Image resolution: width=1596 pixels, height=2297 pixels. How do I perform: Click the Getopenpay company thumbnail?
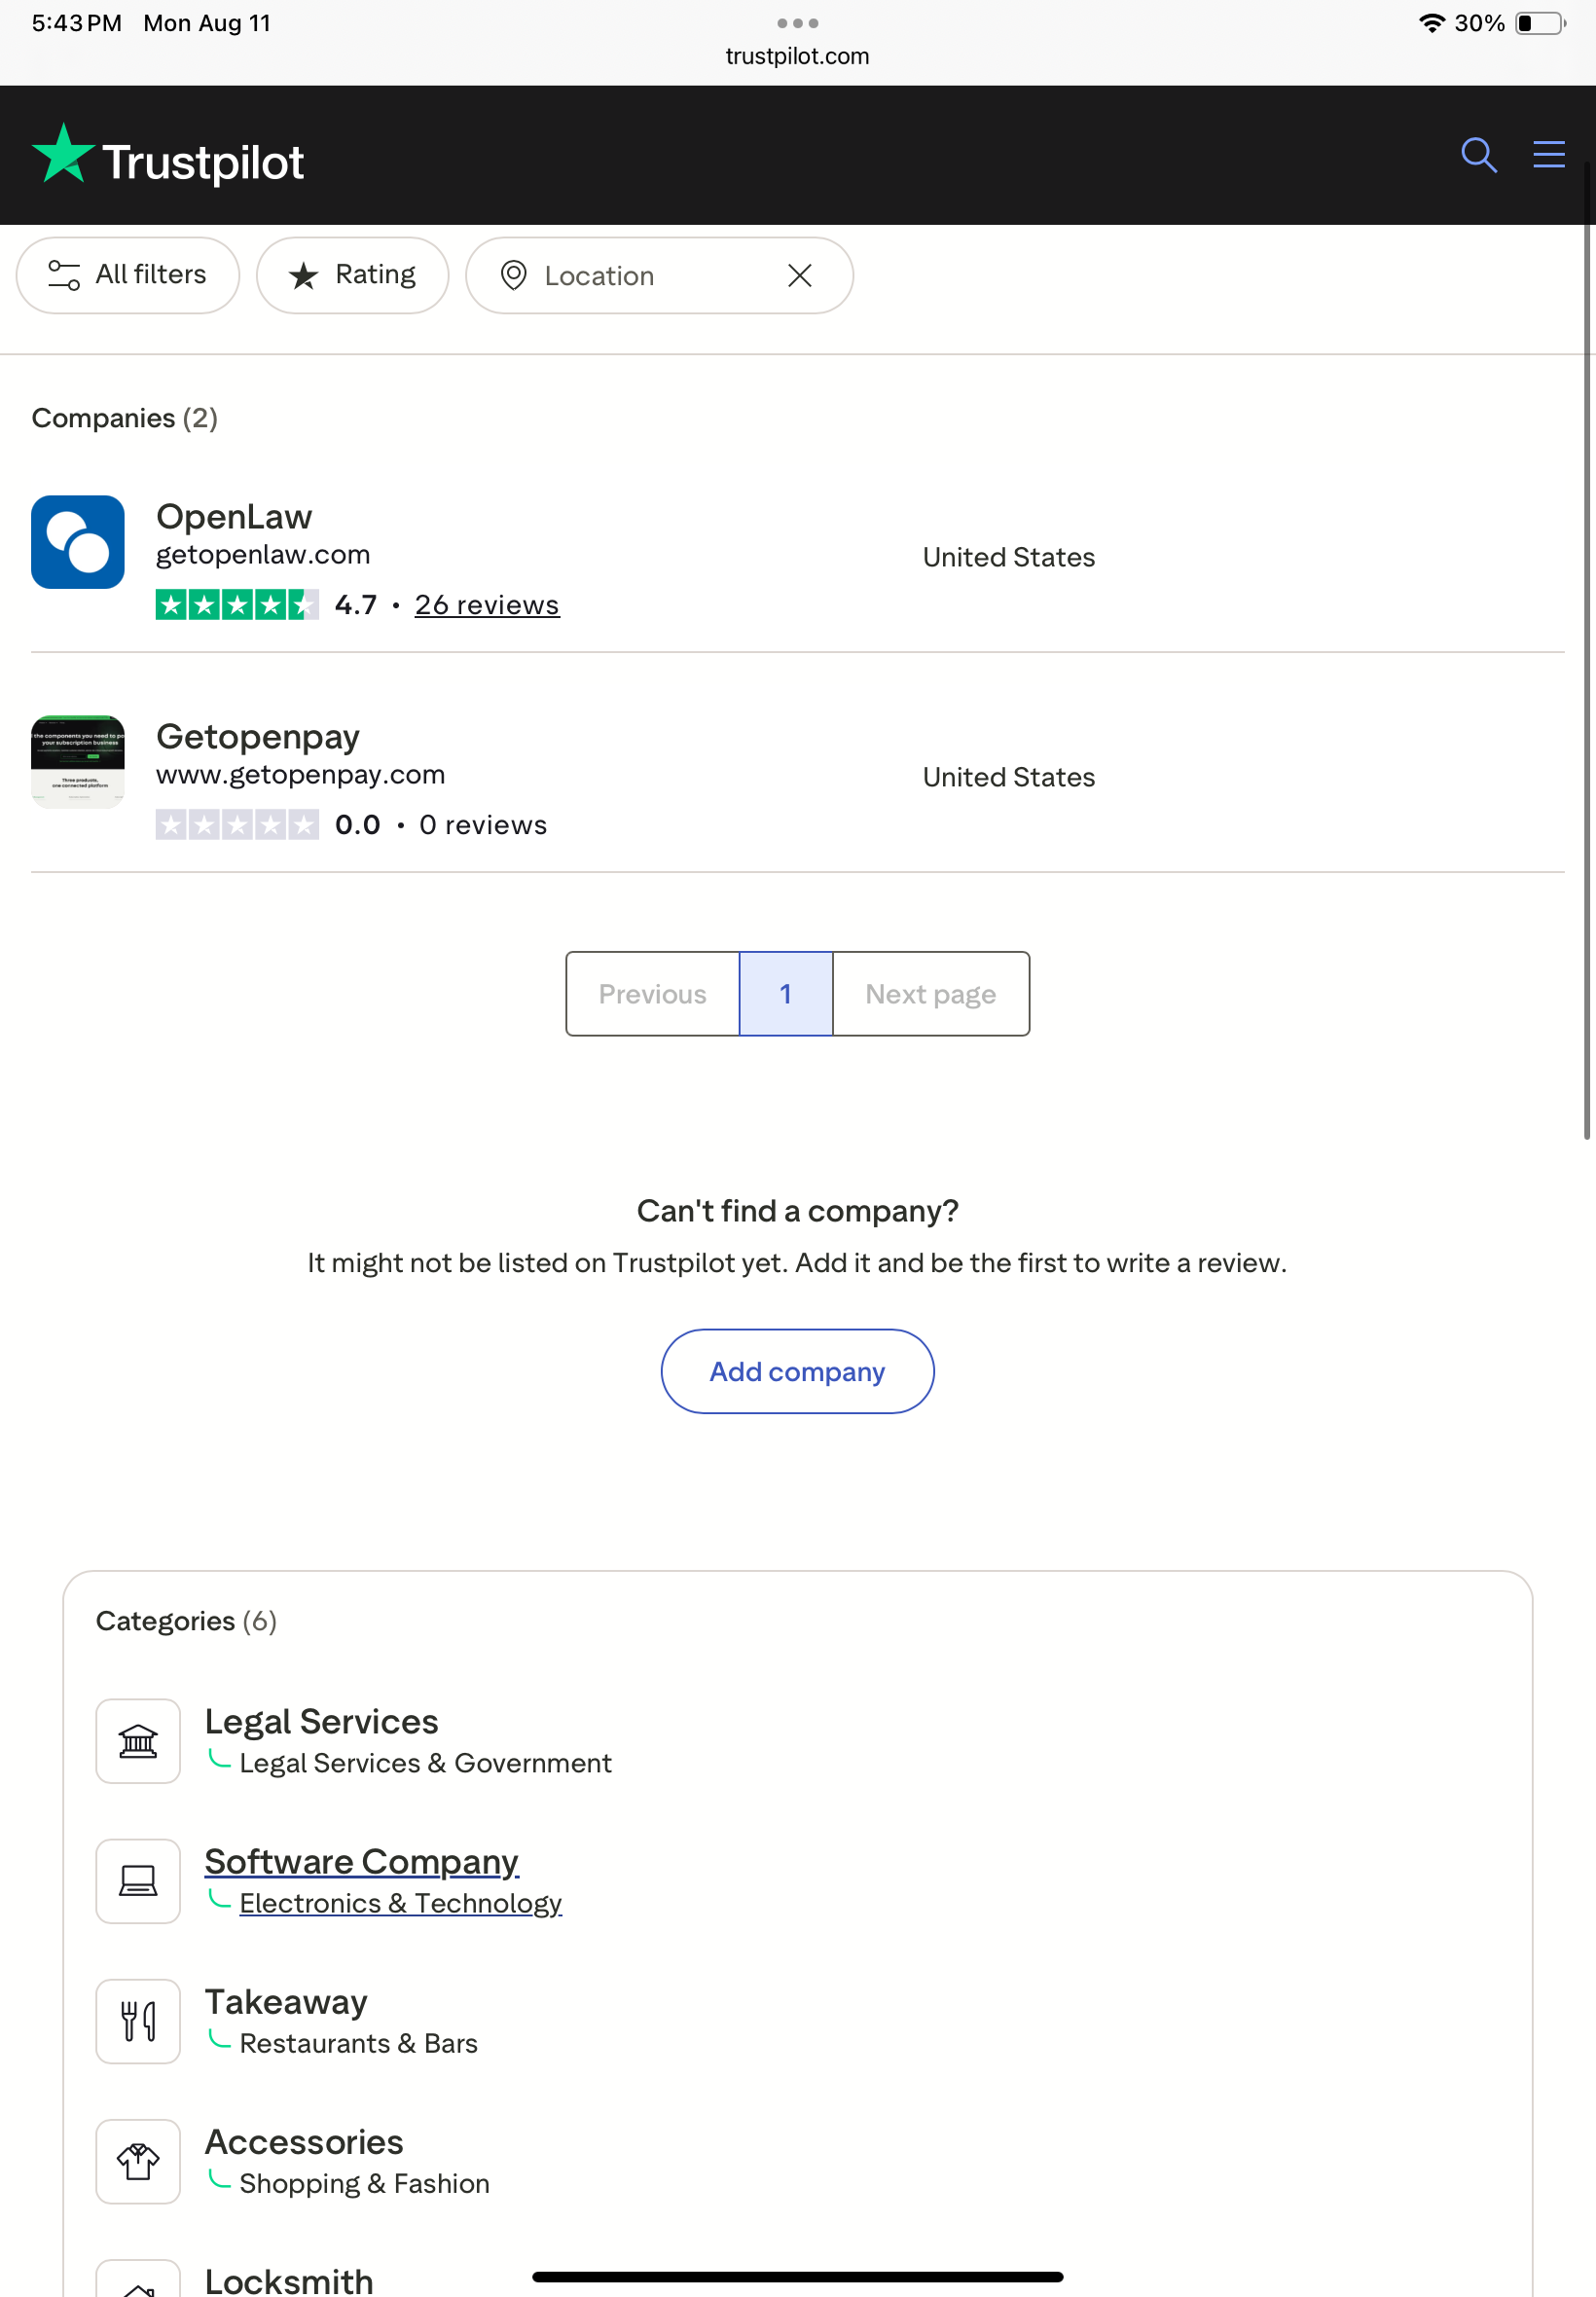tap(78, 762)
